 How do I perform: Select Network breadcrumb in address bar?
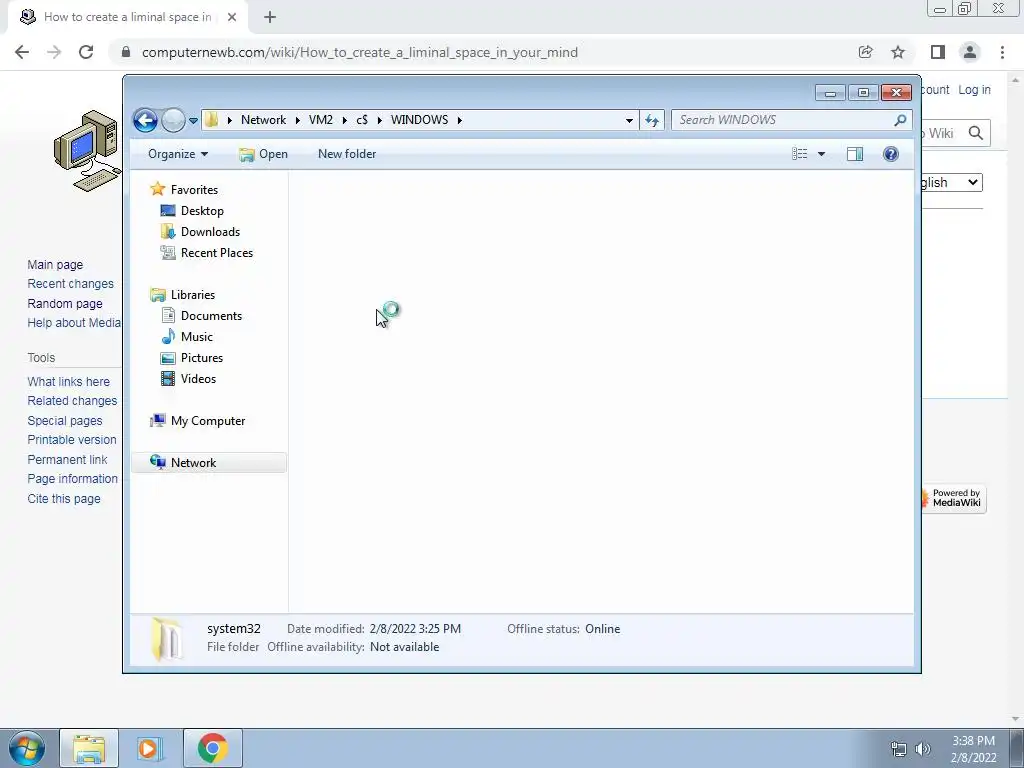click(x=263, y=120)
